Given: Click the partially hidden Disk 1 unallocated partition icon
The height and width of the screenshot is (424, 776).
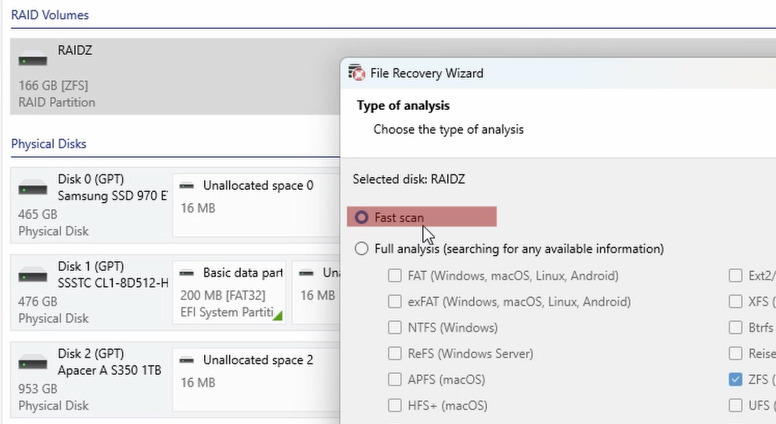Looking at the screenshot, I should (306, 273).
